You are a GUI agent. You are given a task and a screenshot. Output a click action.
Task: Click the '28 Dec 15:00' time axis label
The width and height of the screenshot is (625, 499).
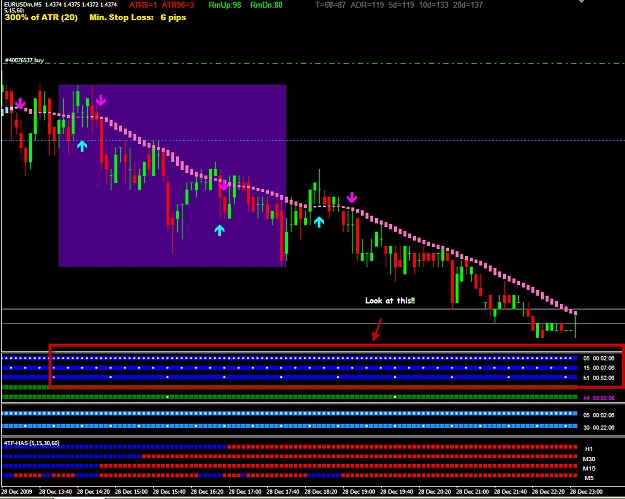131,491
